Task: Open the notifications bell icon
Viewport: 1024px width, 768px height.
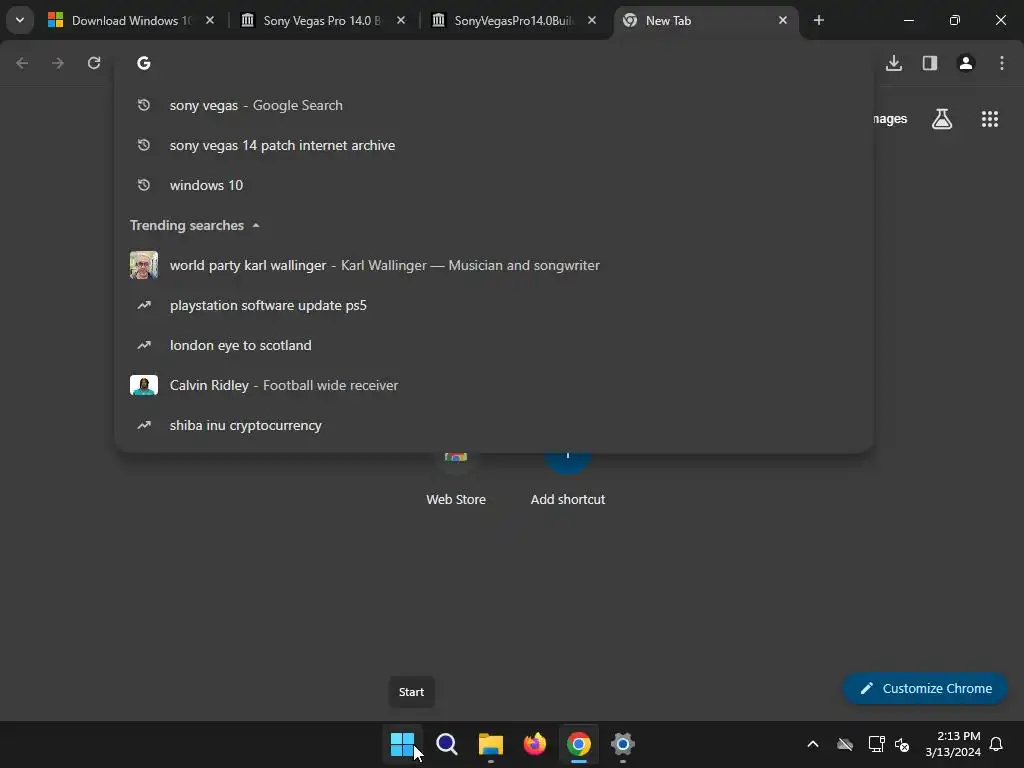Action: [x=997, y=744]
